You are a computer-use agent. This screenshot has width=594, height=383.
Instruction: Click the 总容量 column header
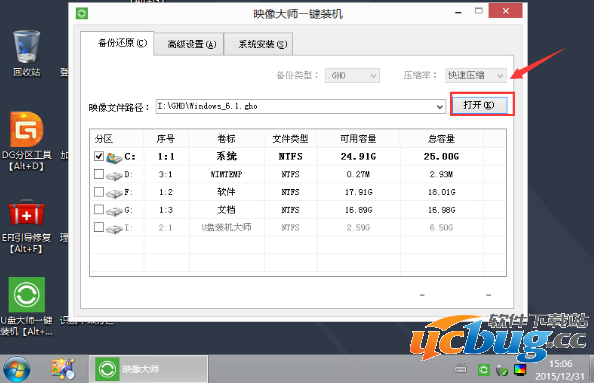click(441, 139)
